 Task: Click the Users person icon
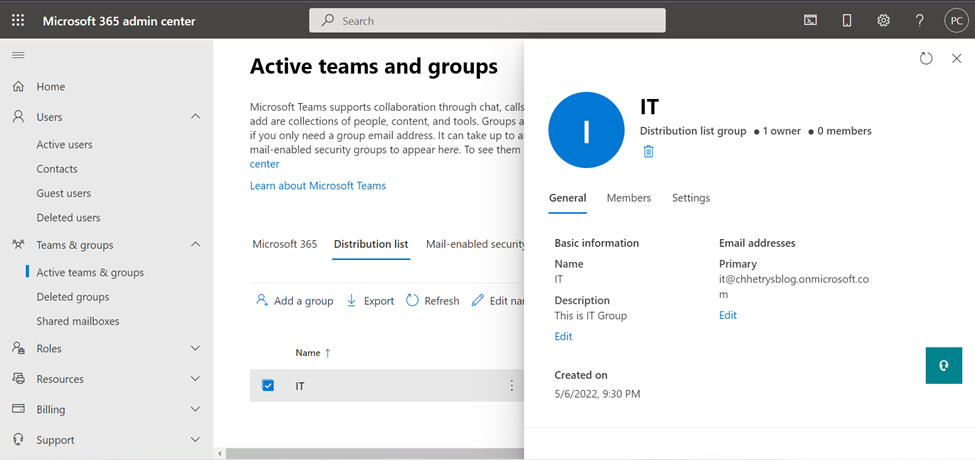(19, 117)
